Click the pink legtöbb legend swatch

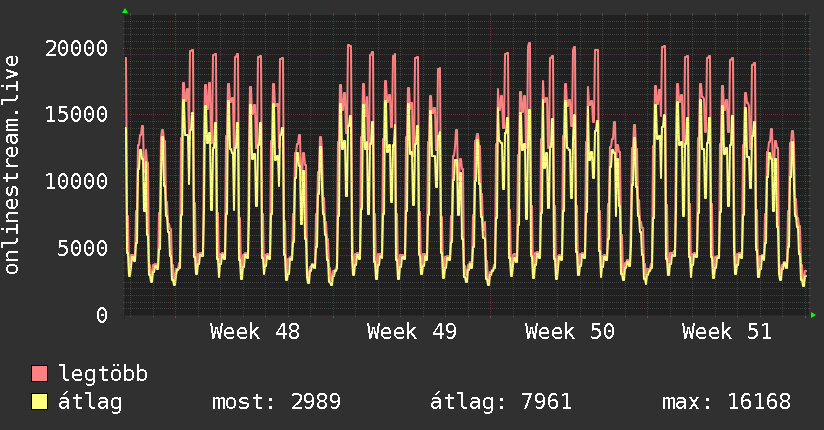coord(39,373)
